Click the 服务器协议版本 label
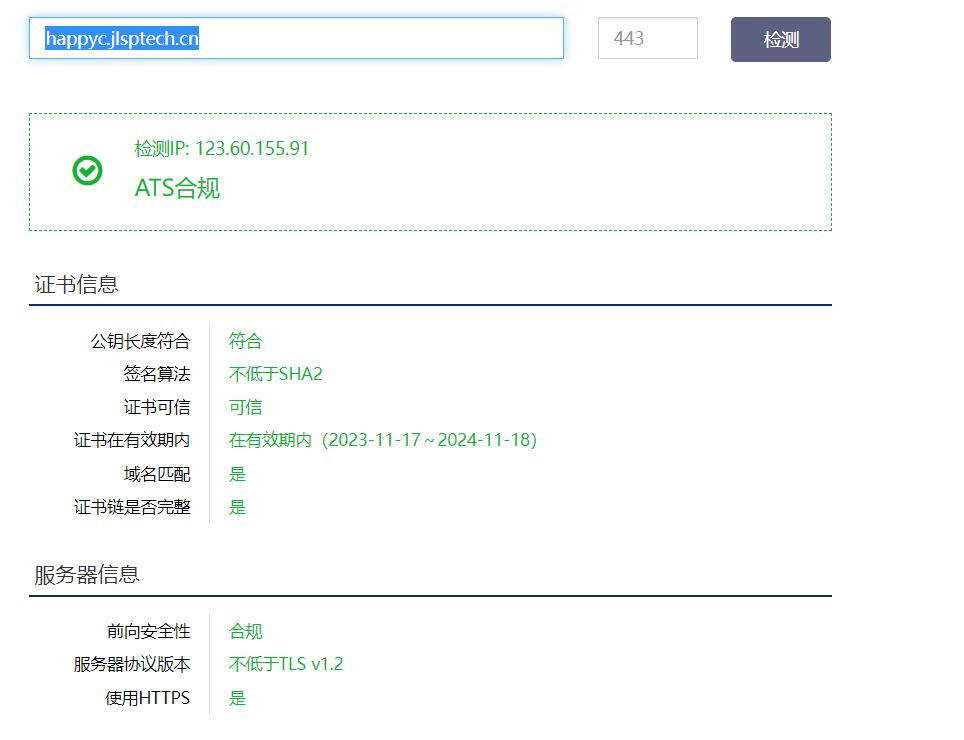Image resolution: width=964 pixels, height=740 pixels. (x=132, y=664)
